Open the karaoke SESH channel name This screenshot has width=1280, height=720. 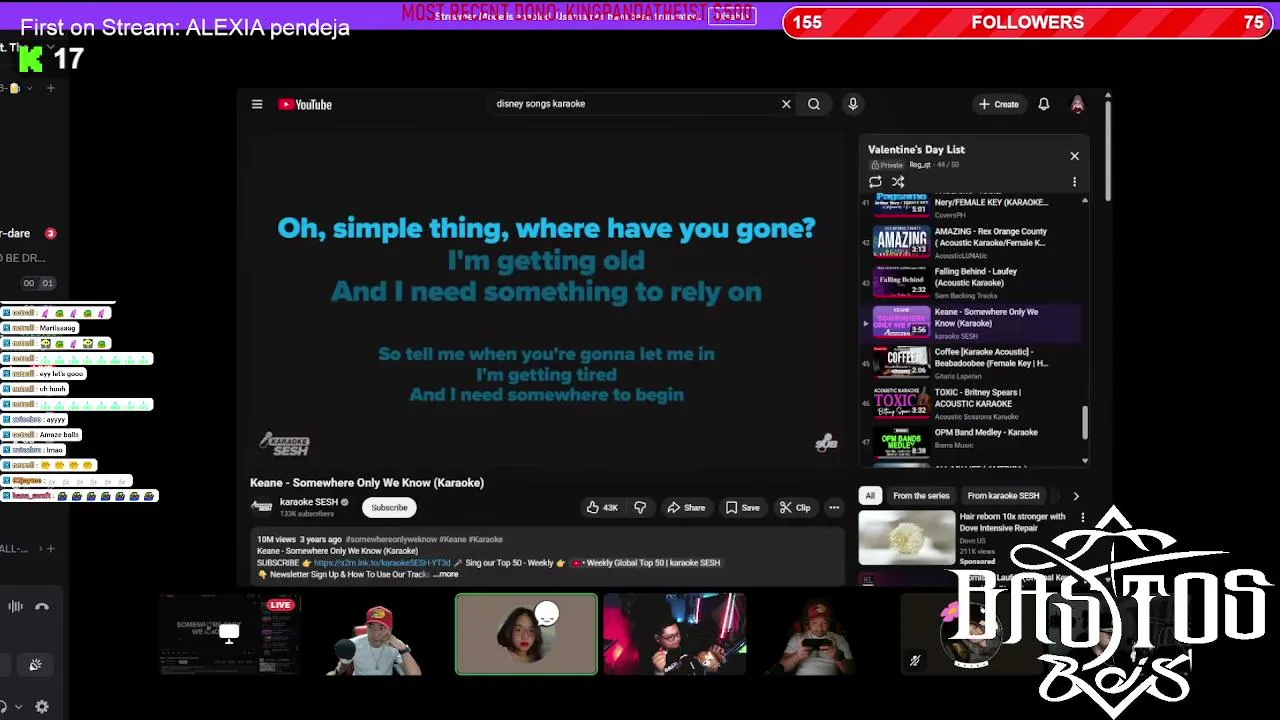tap(308, 502)
